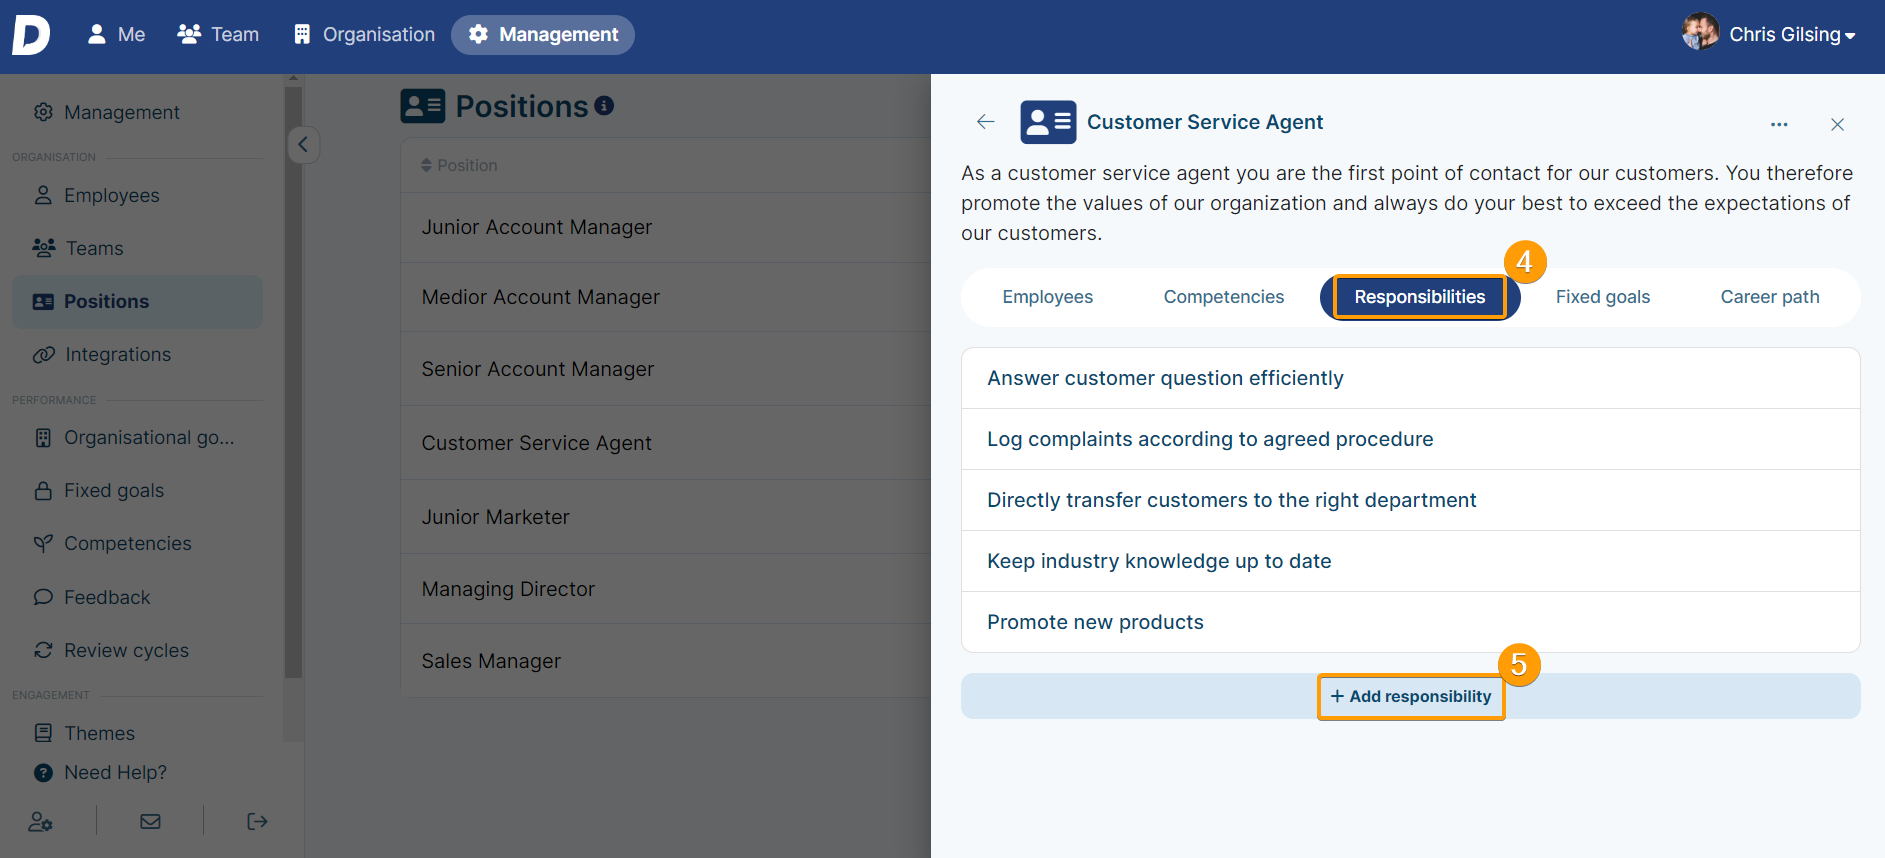
Task: Click the Employees person icon in sidebar
Action: tap(43, 195)
